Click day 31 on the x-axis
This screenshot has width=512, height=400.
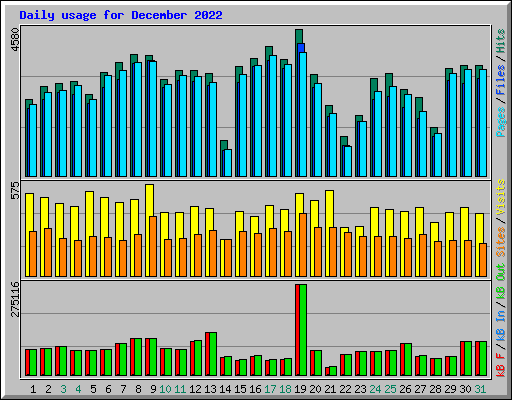click(480, 389)
